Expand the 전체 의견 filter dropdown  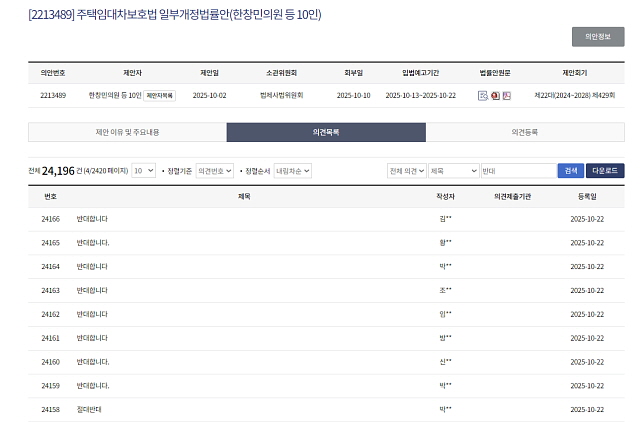407,171
